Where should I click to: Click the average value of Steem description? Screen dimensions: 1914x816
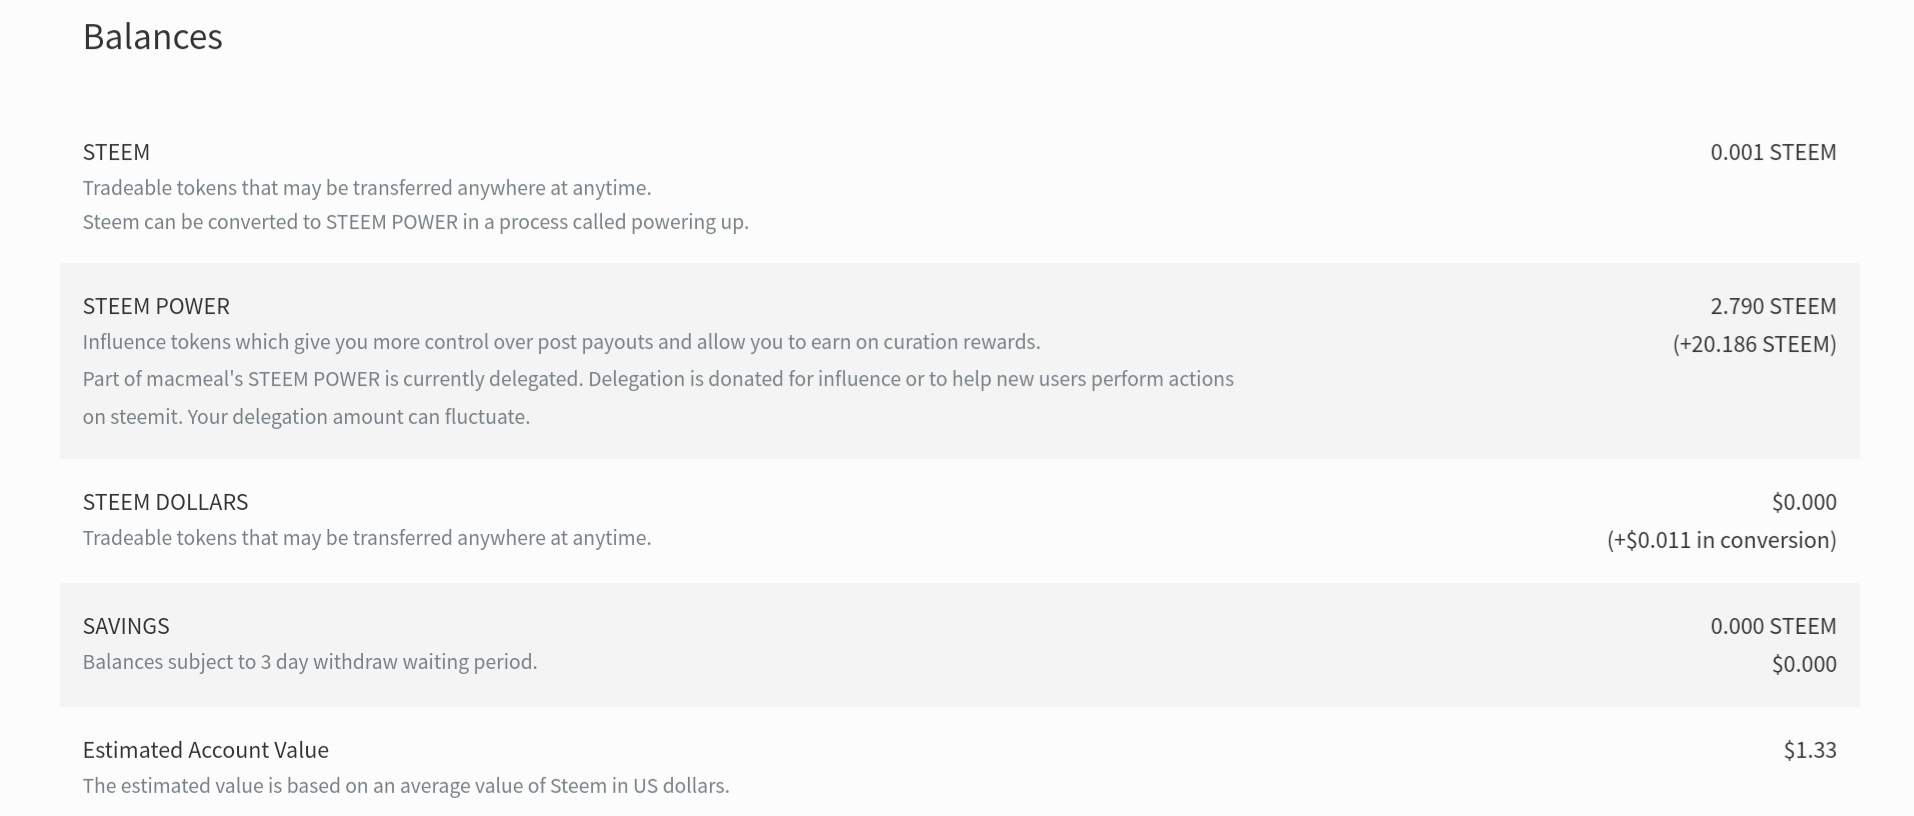coord(405,787)
